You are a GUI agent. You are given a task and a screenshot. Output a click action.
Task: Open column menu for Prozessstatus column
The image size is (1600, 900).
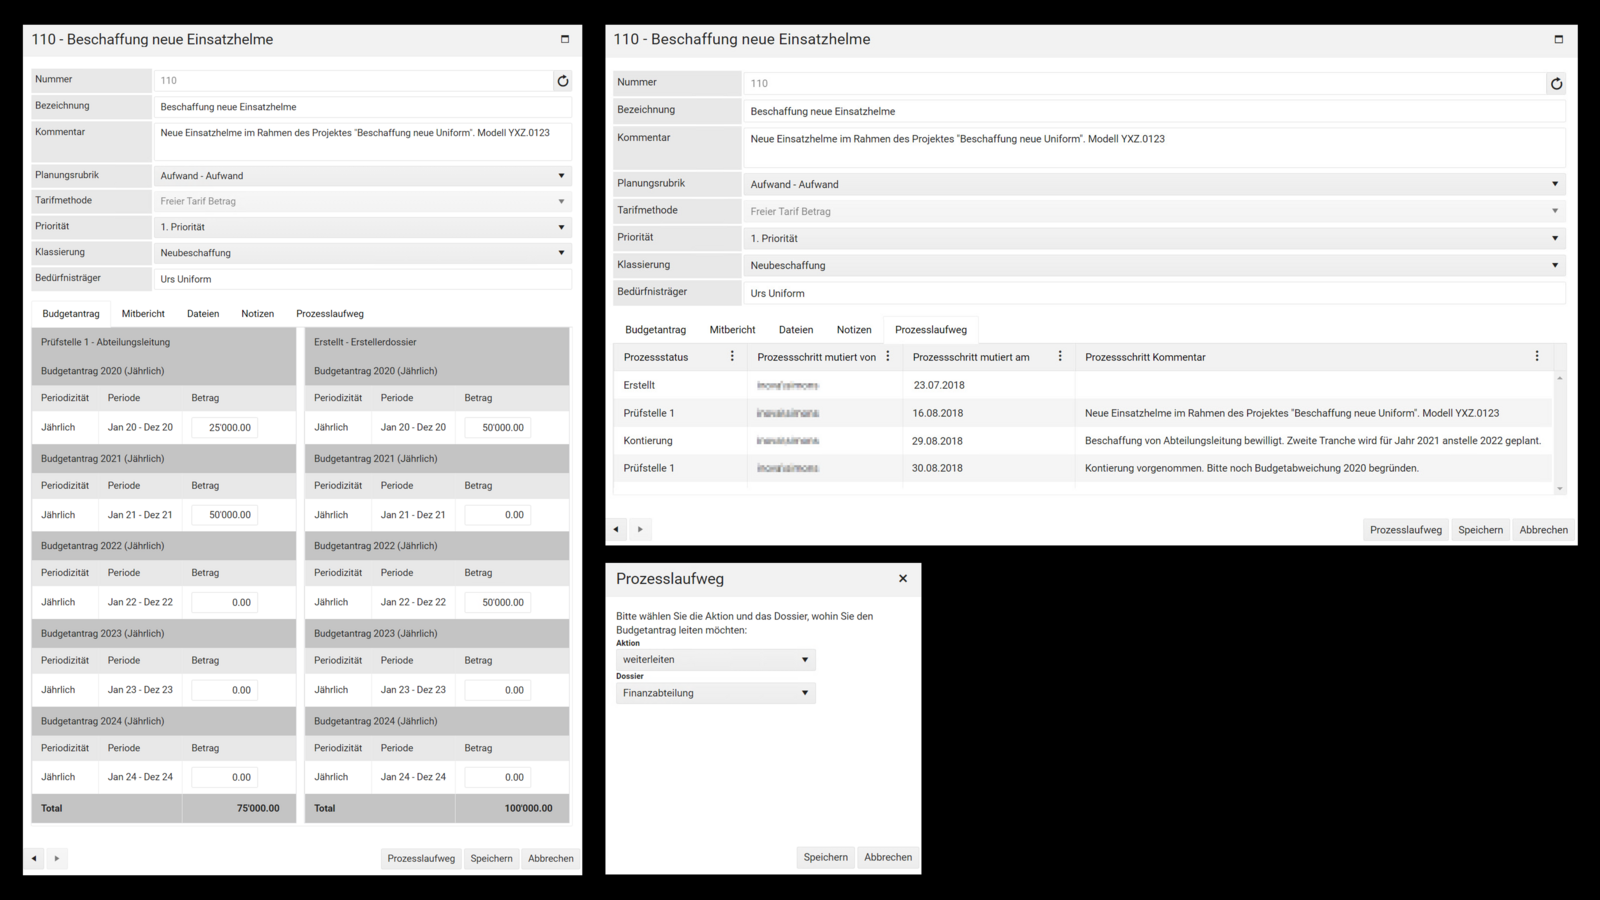point(732,357)
